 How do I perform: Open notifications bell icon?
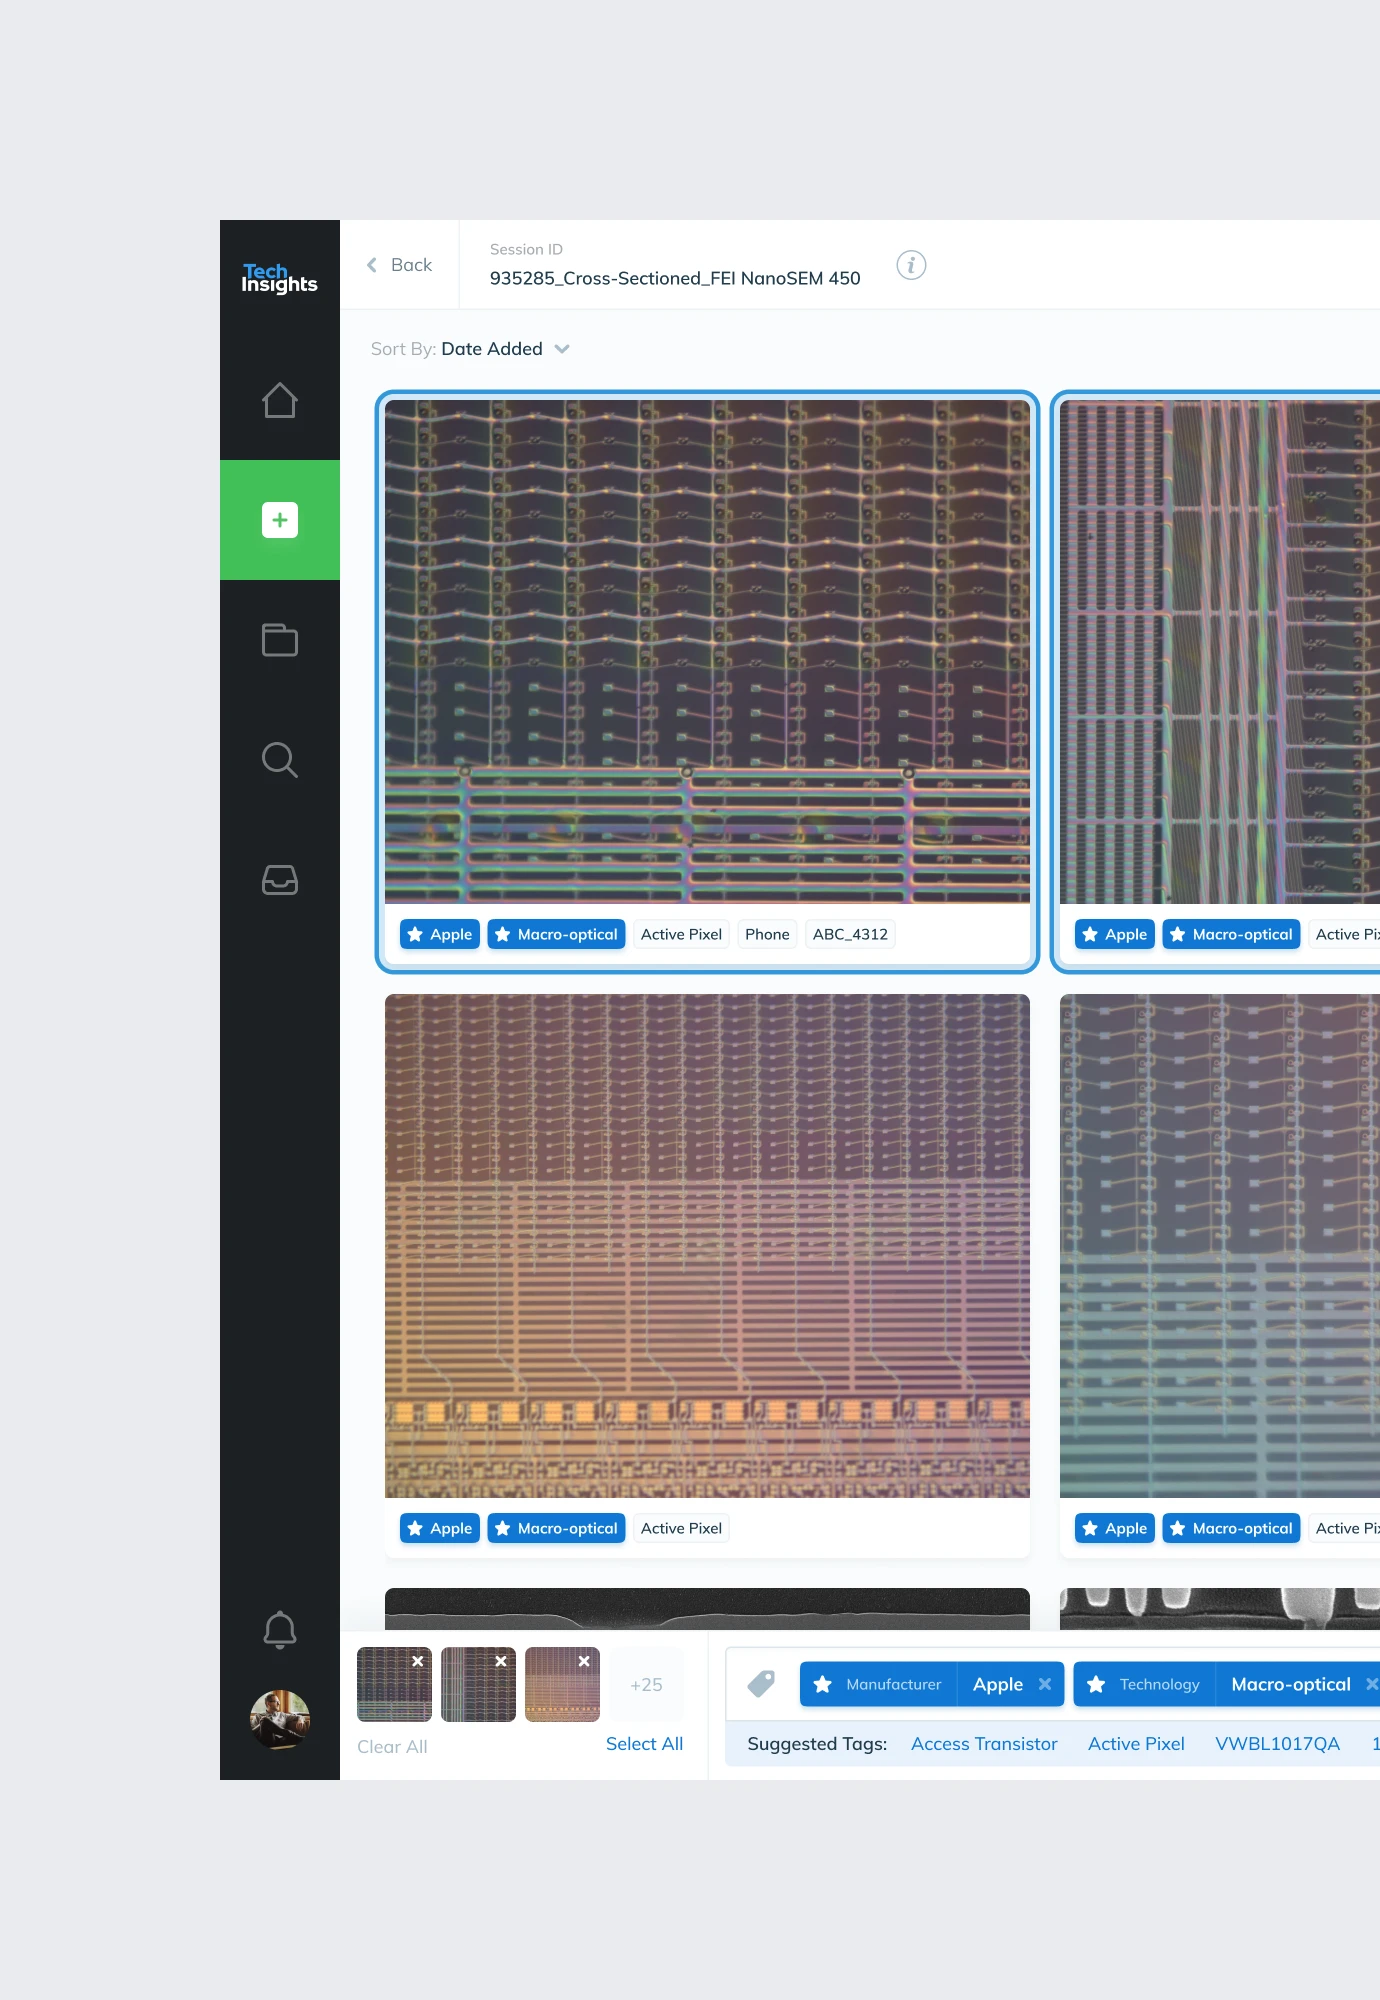tap(279, 1629)
